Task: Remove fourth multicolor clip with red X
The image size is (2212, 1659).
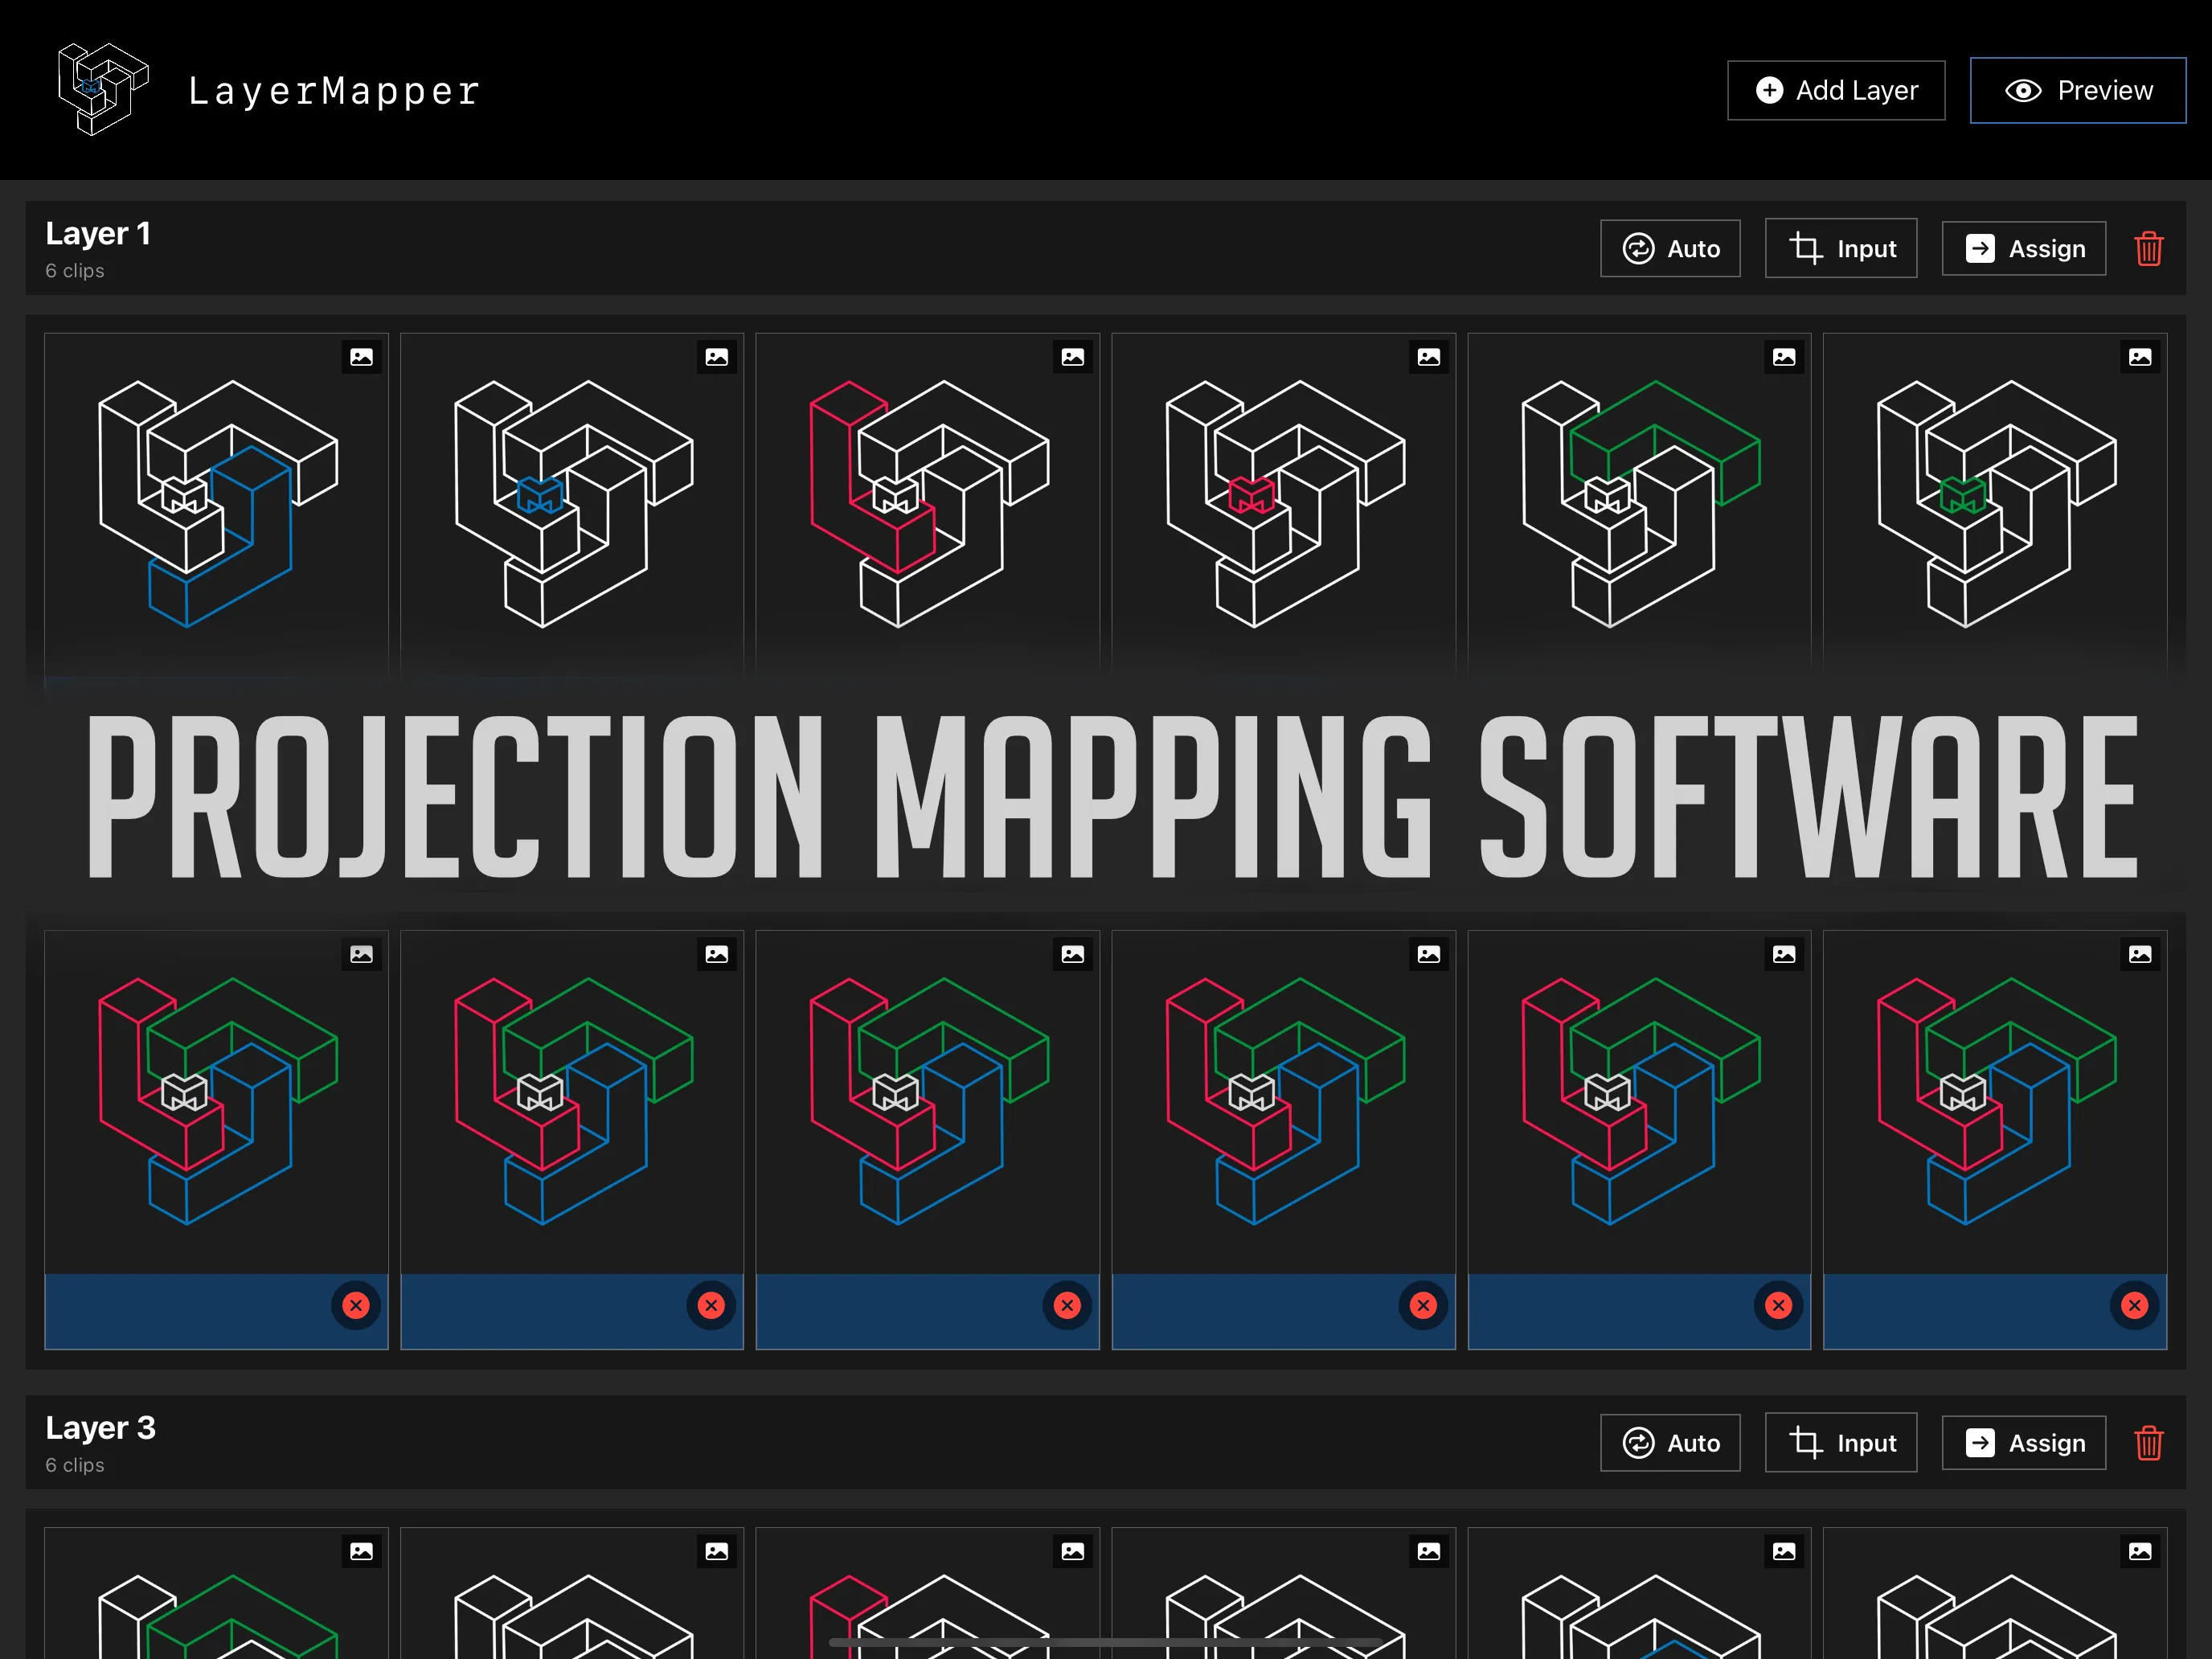Action: 1423,1305
